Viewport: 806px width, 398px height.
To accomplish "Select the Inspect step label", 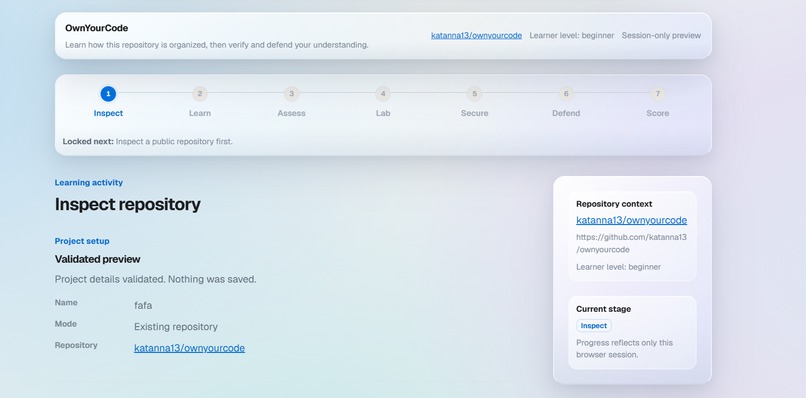I will click(108, 113).
